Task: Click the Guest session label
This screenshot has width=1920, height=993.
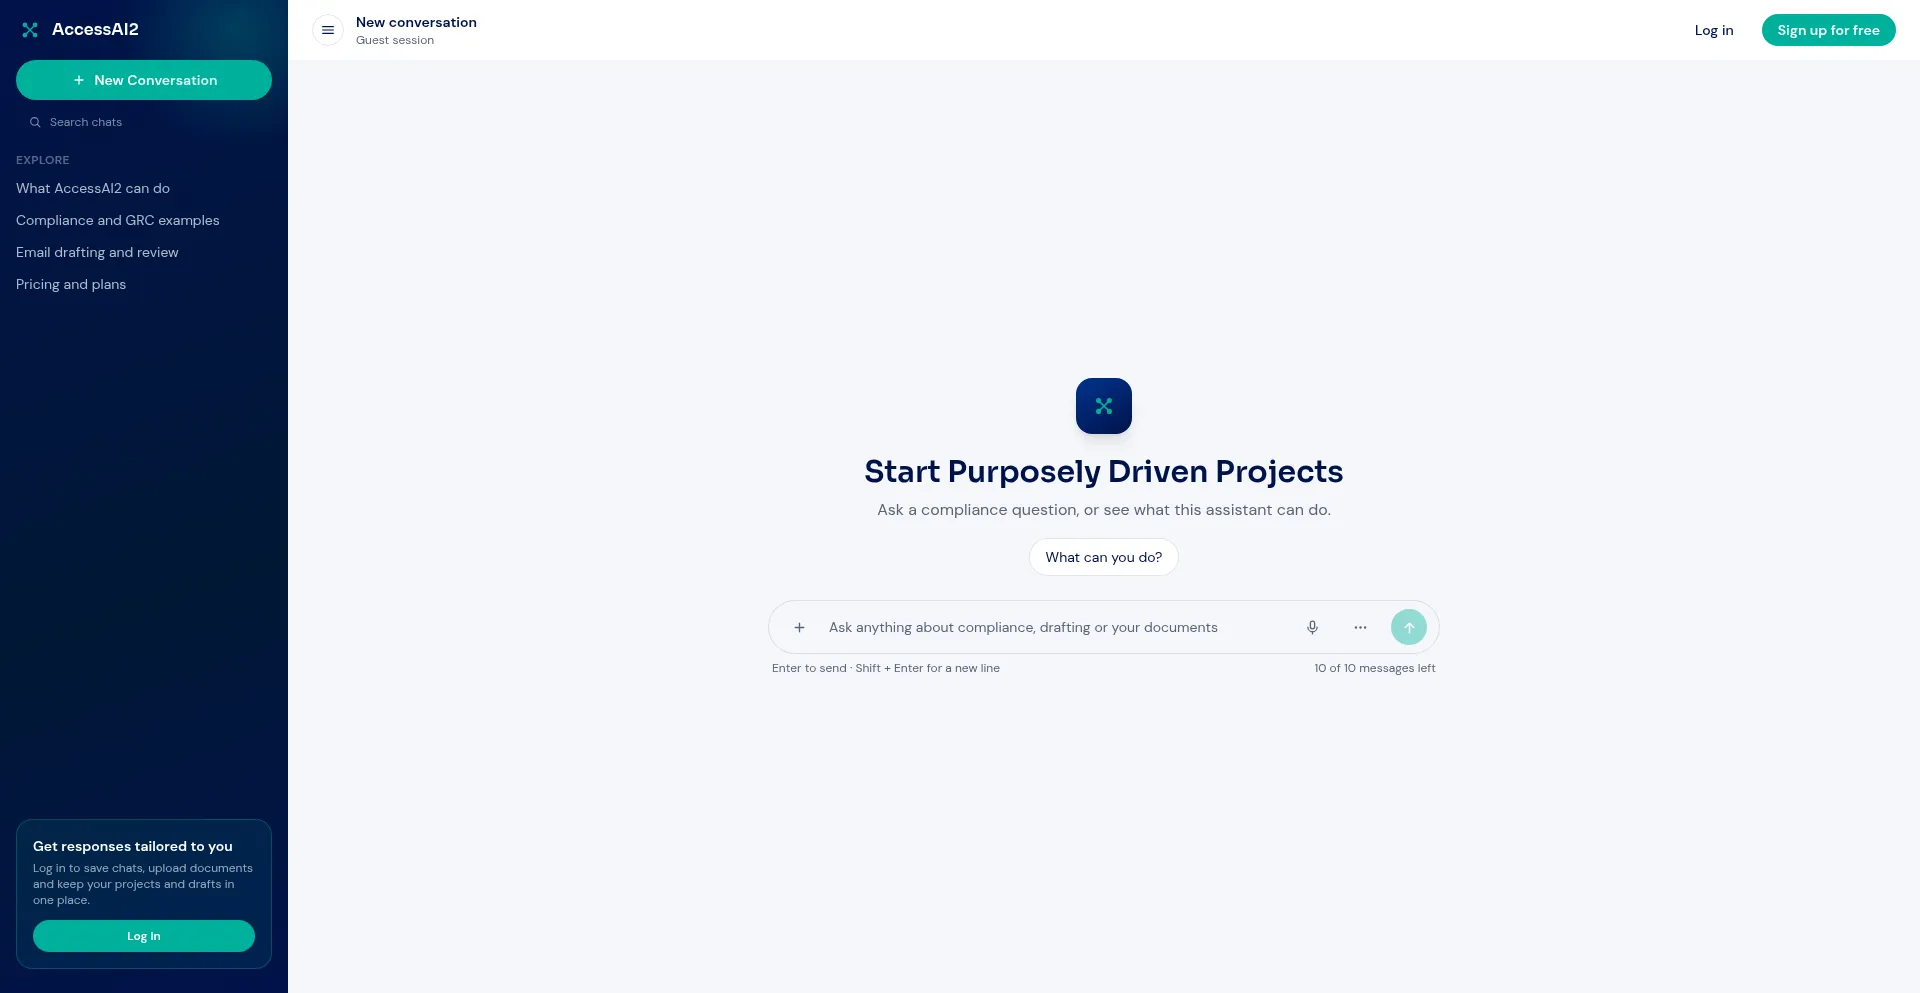Action: click(x=395, y=40)
